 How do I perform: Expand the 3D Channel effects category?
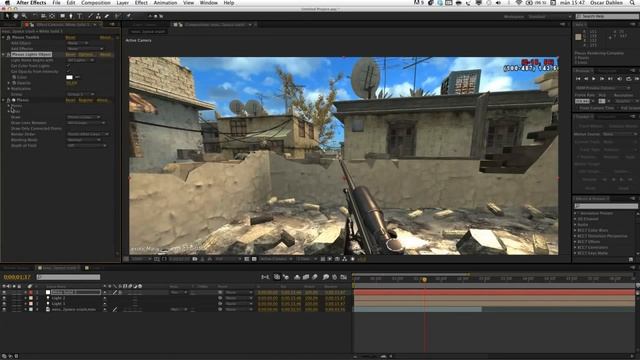tap(576, 219)
